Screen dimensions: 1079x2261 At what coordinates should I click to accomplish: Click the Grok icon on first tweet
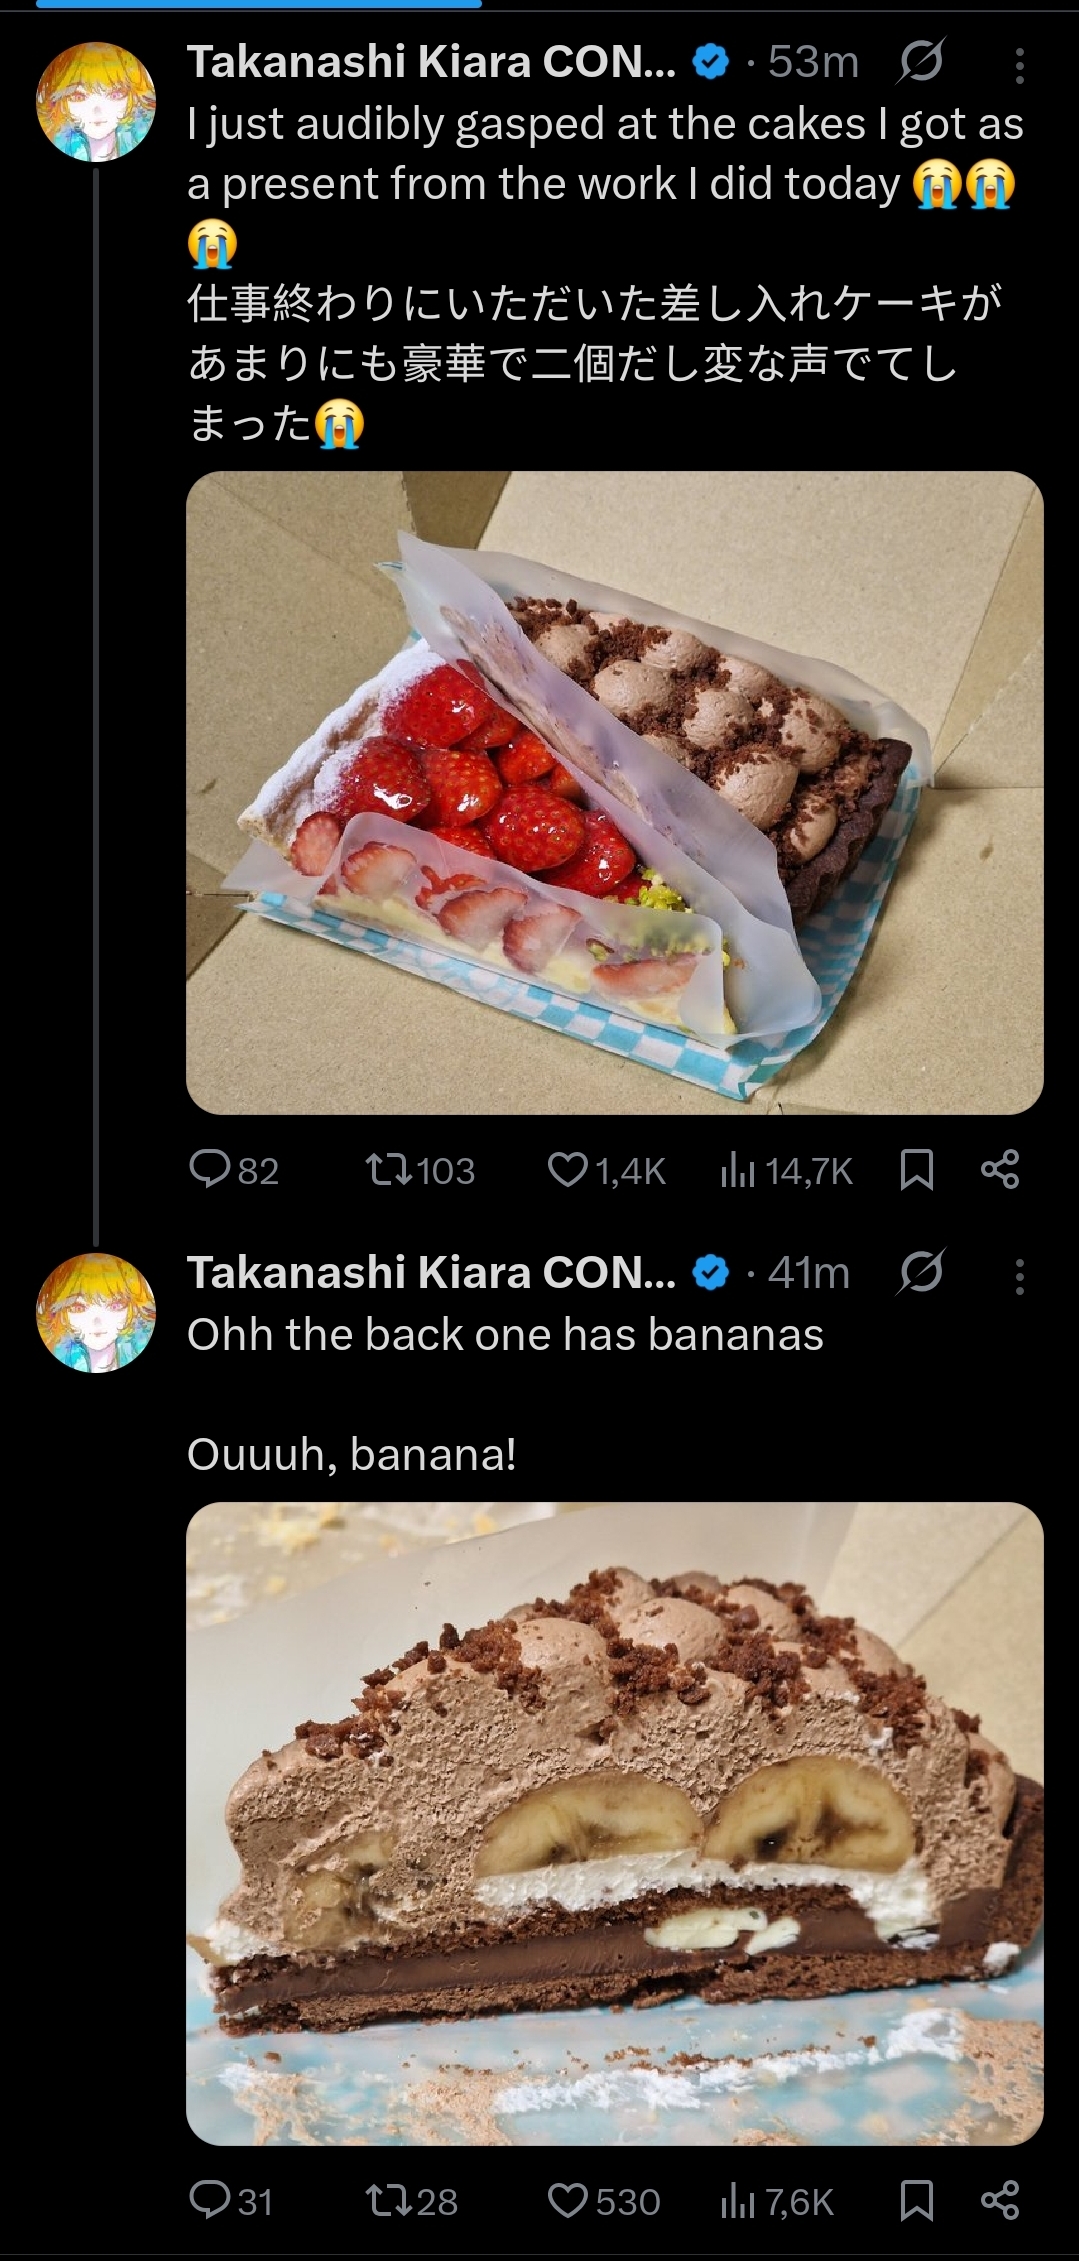click(920, 64)
